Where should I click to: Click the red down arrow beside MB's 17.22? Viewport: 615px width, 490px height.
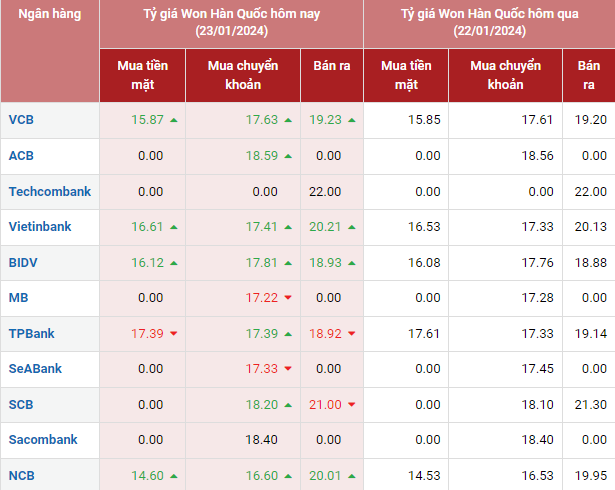287,298
